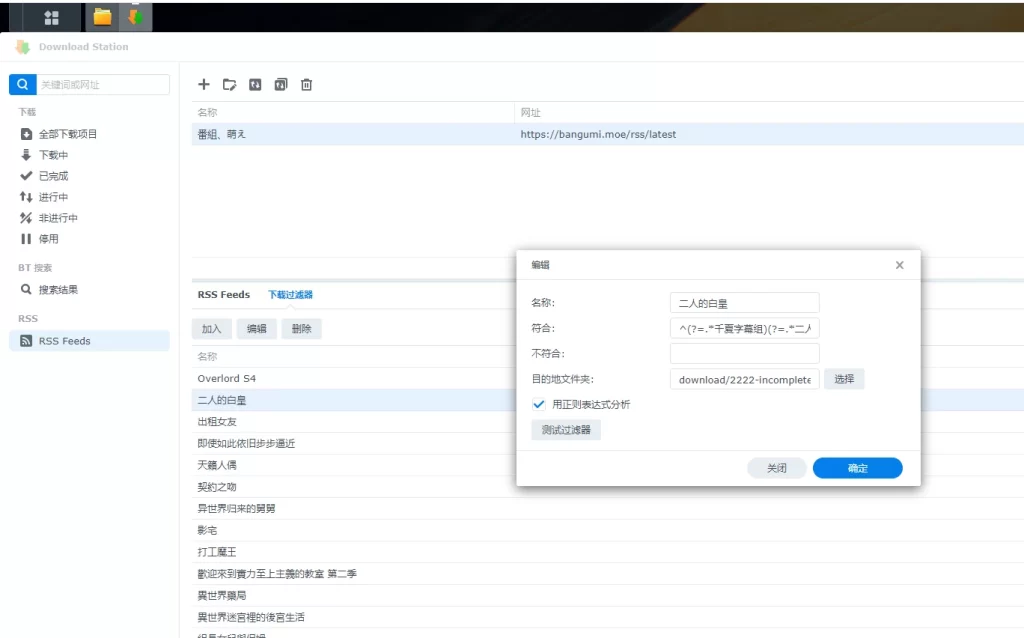This screenshot has width=1024, height=638.
Task: Click the trash icon to delete feed
Action: click(307, 85)
